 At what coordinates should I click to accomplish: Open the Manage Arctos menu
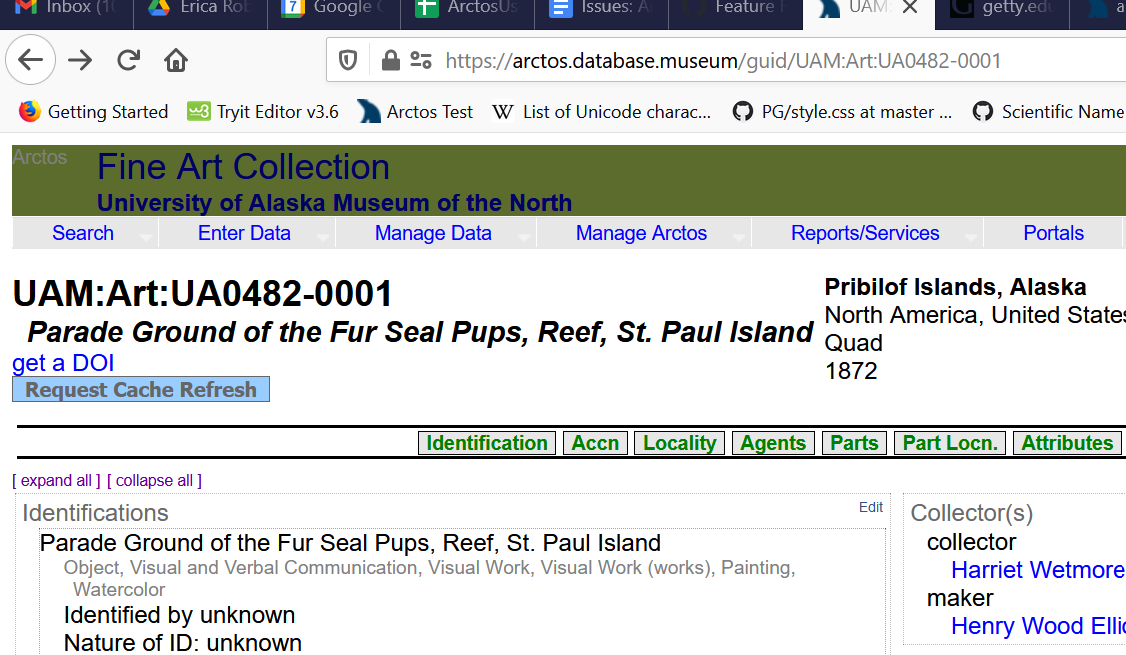click(x=641, y=233)
